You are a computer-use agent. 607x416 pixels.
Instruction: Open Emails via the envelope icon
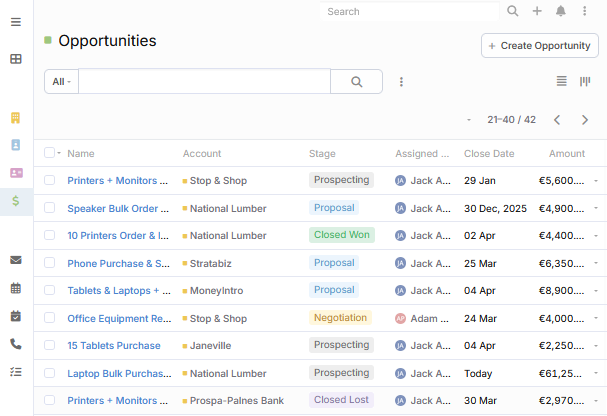tap(16, 260)
